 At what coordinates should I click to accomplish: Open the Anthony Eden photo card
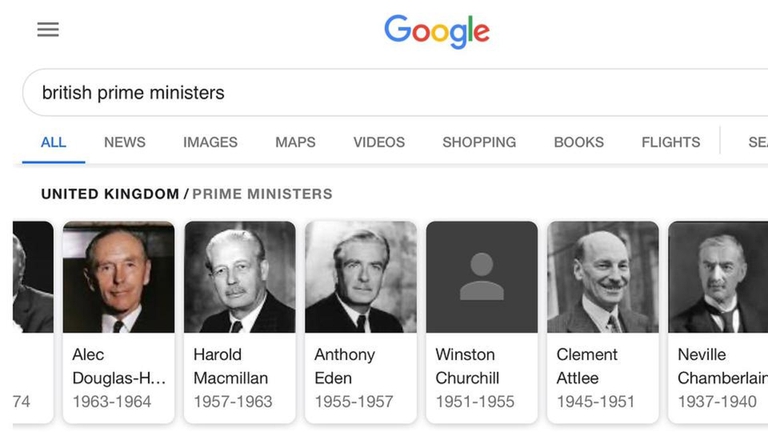point(361,320)
